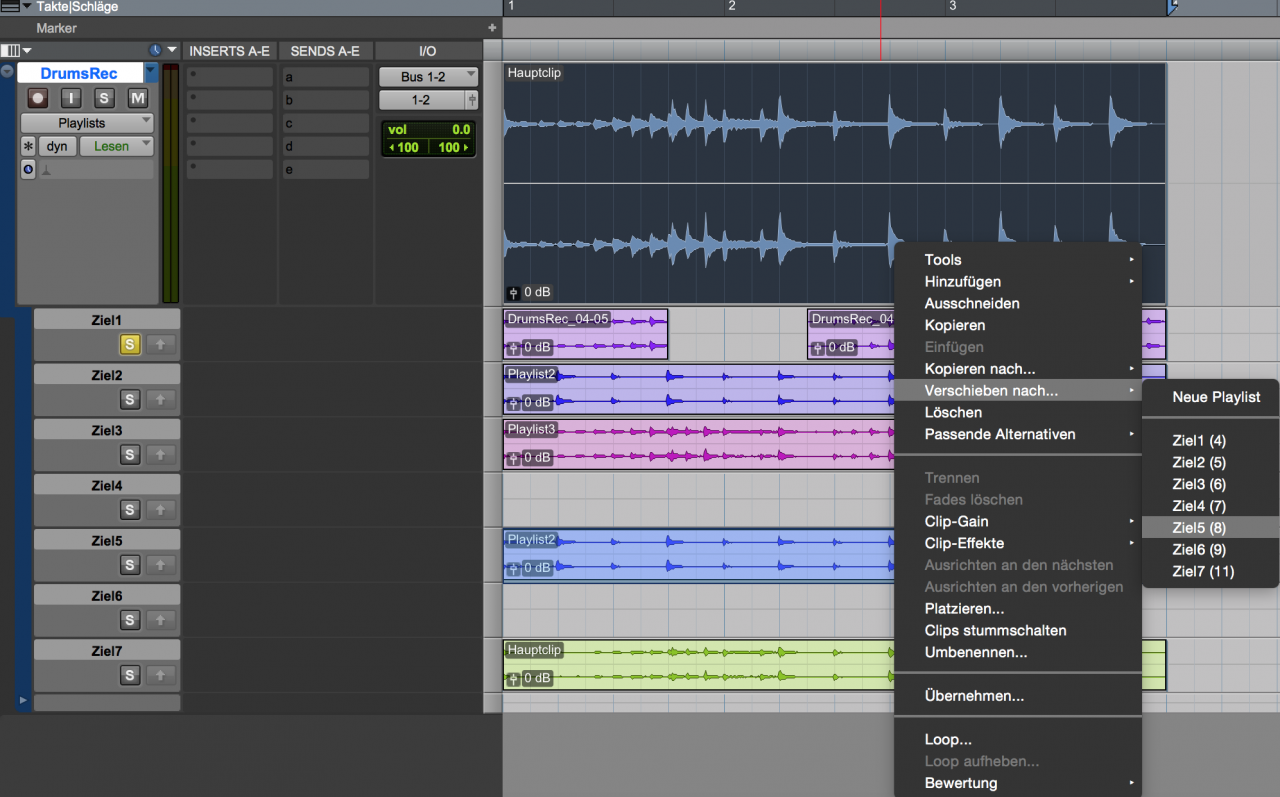Select Neue Playlist from the submenu
Screen dimensions: 1280x797
tap(1216, 397)
